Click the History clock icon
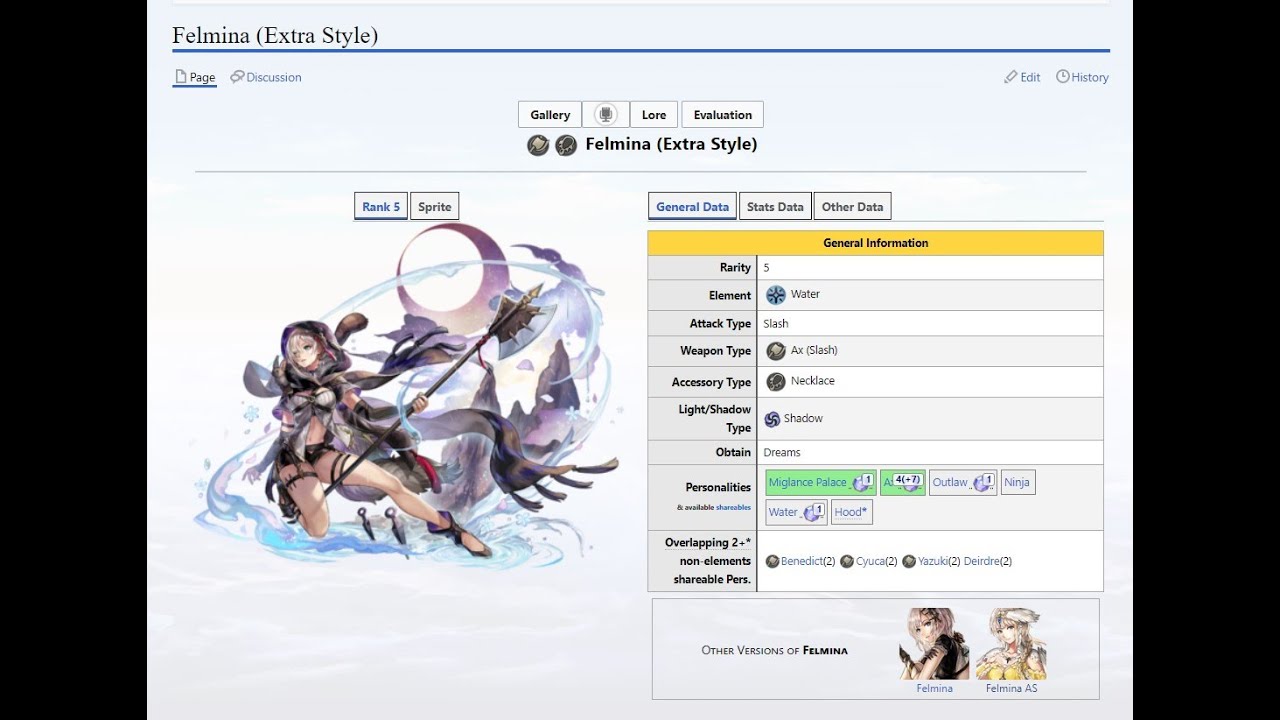This screenshot has width=1280, height=720. click(x=1063, y=77)
